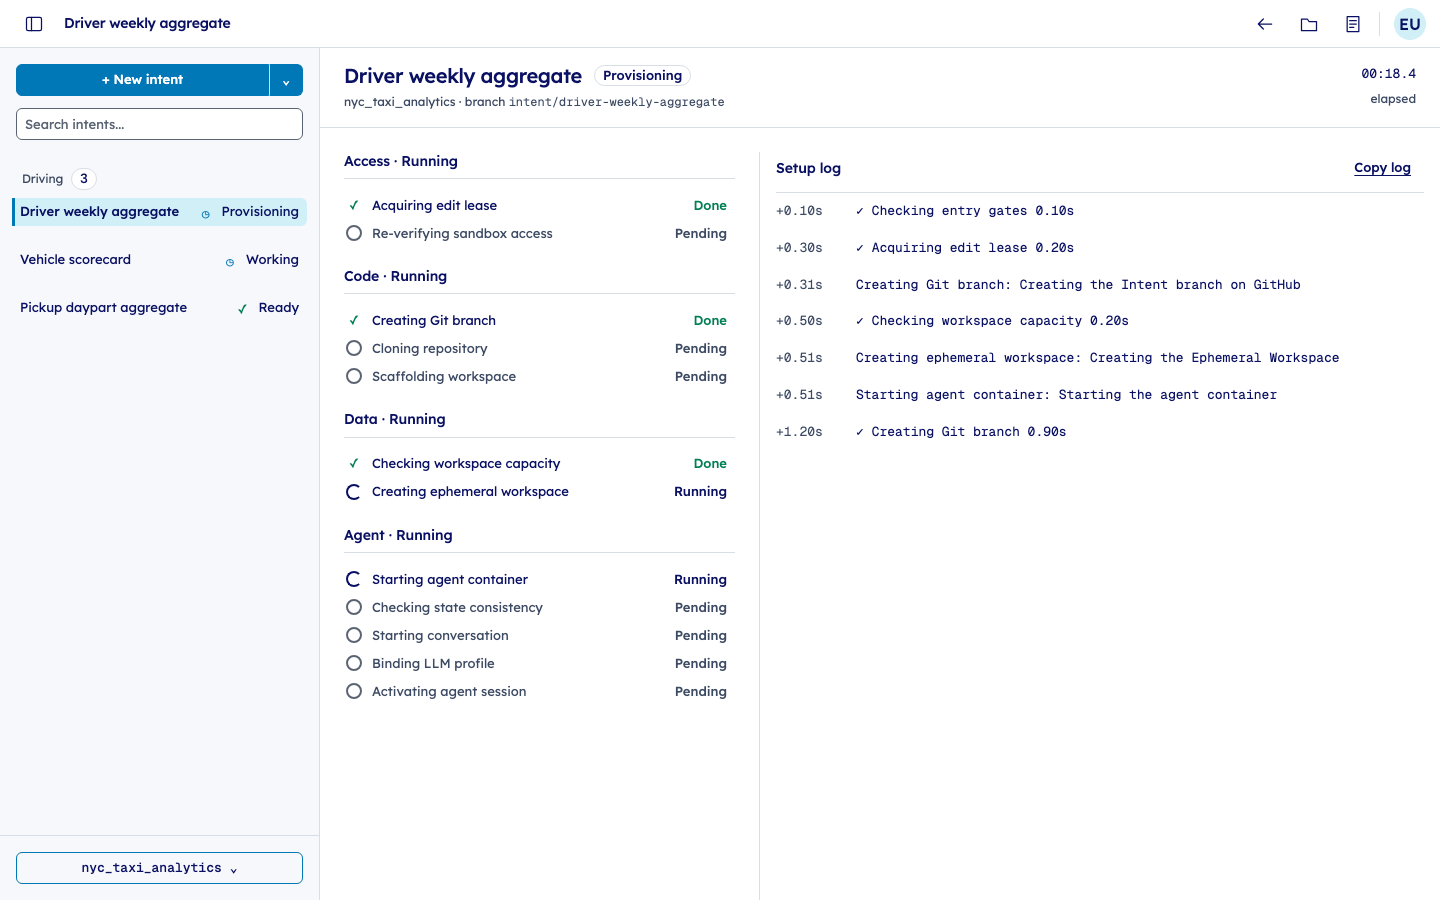Image resolution: width=1440 pixels, height=900 pixels.
Task: Click the Cloning repository pending circle
Action: pos(353,348)
